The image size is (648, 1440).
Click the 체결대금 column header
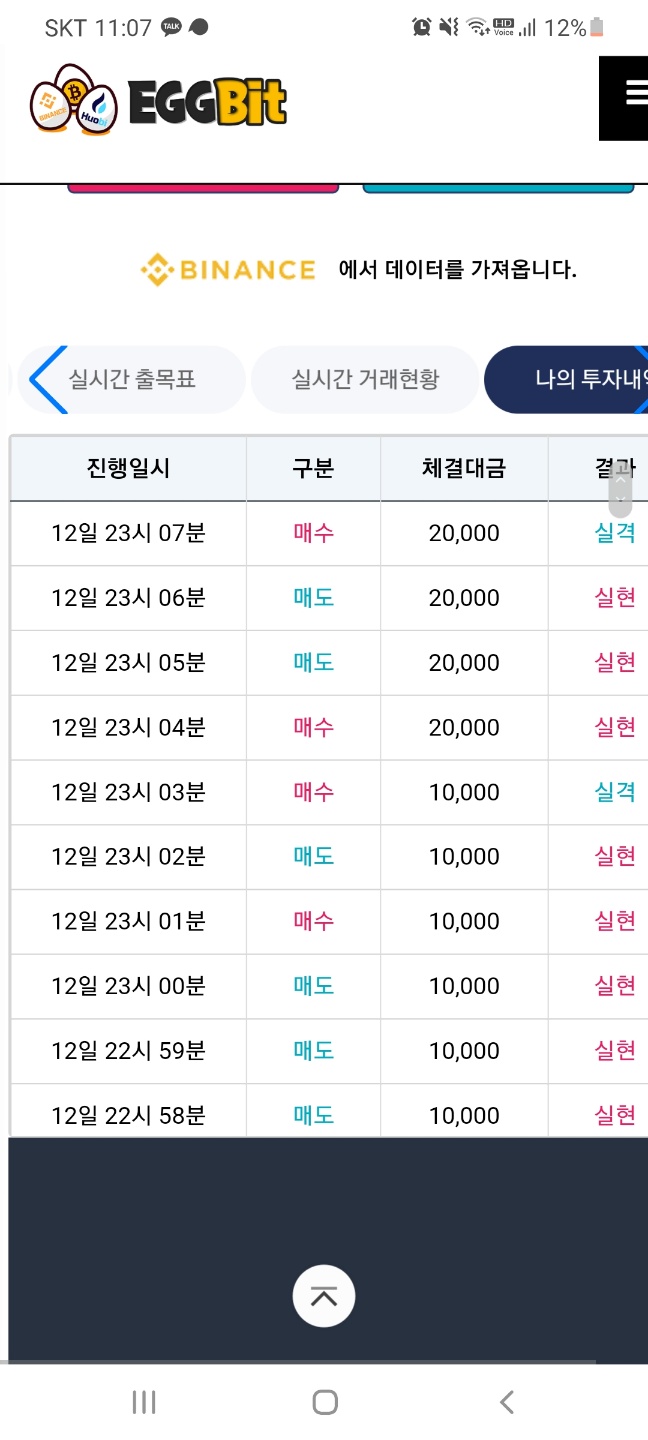464,468
